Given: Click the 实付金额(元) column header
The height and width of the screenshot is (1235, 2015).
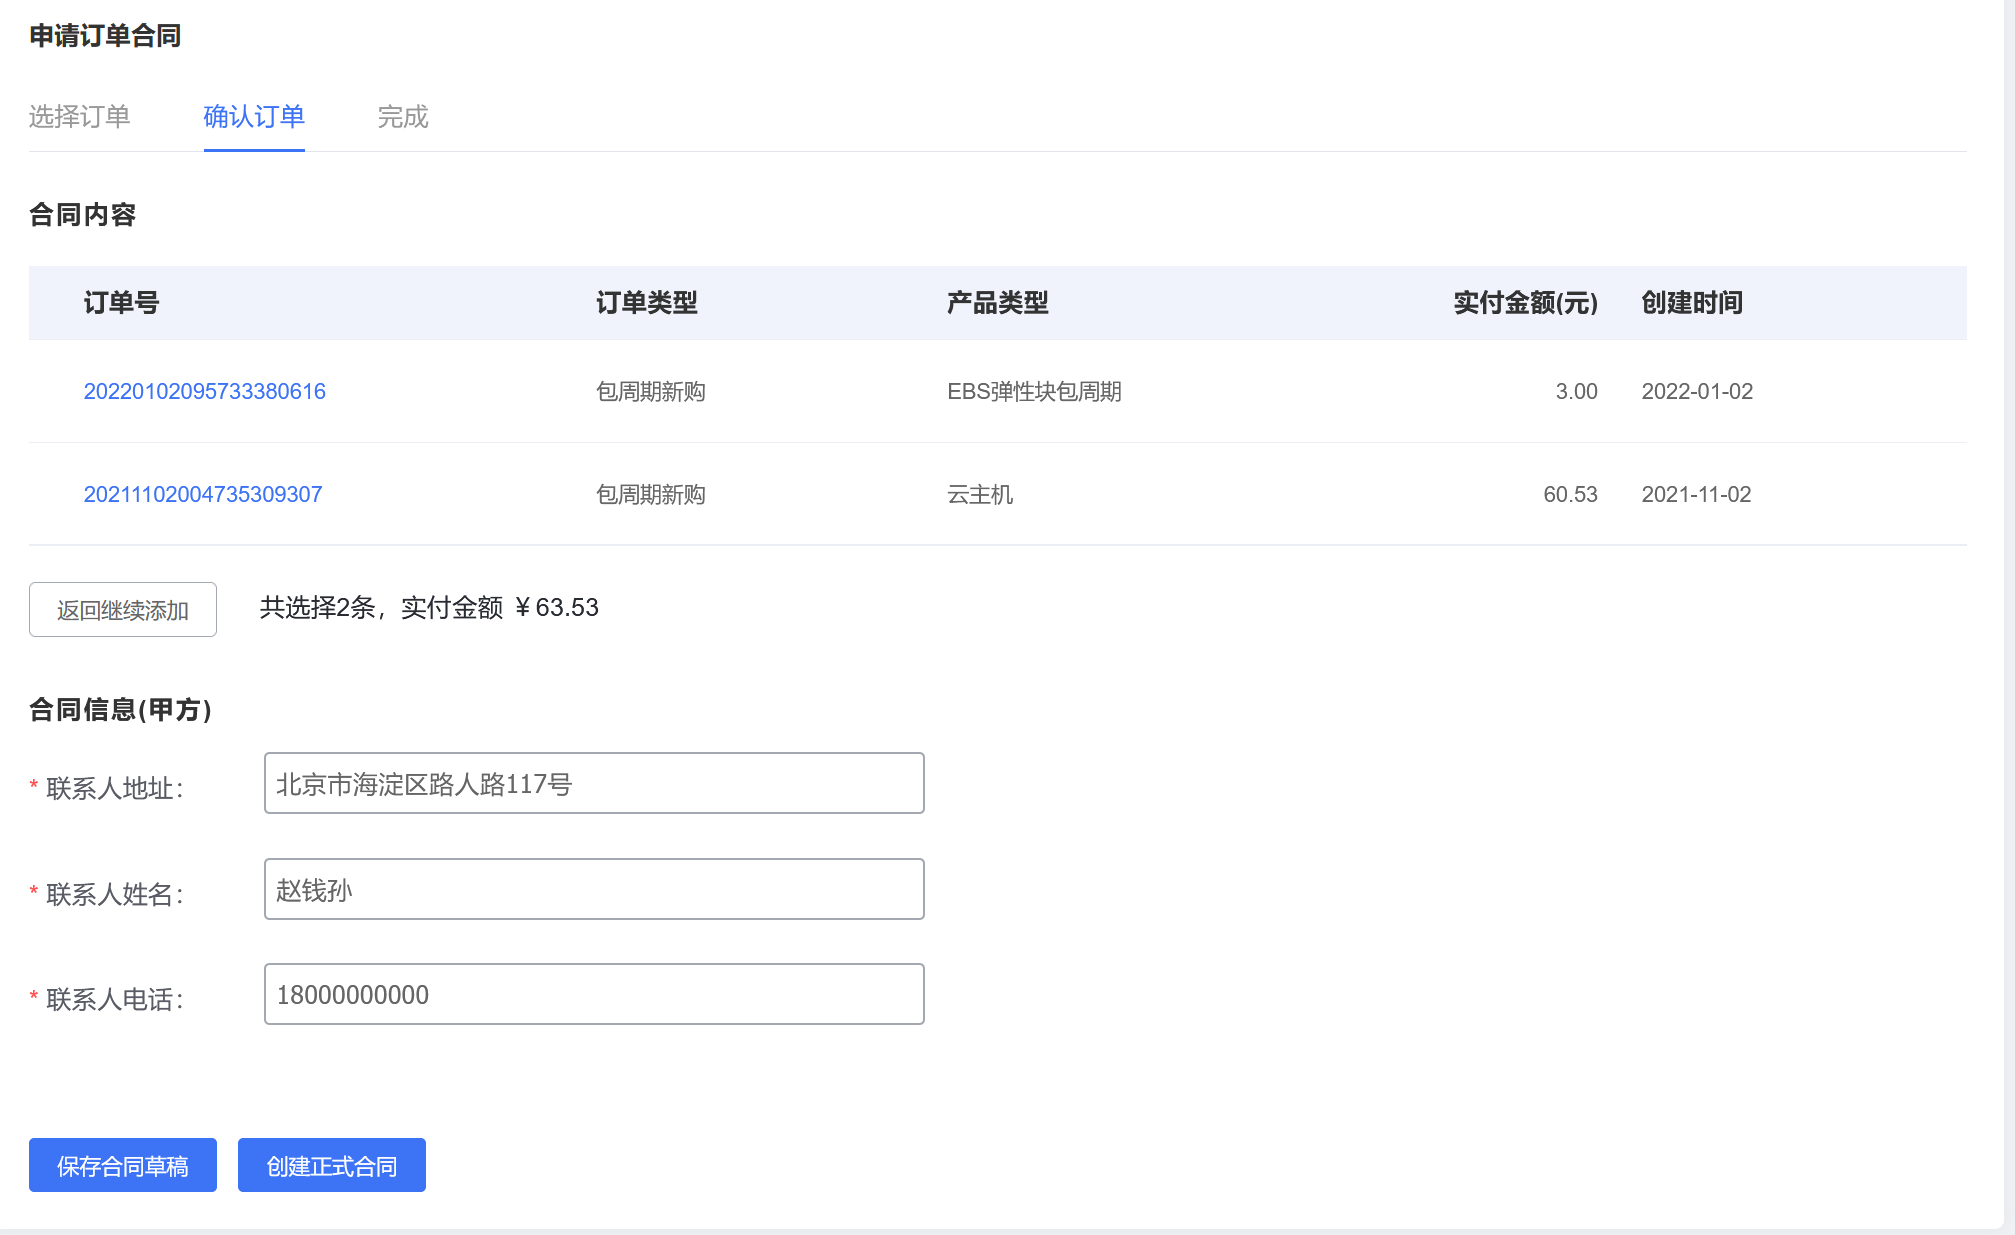Looking at the screenshot, I should 1525,303.
